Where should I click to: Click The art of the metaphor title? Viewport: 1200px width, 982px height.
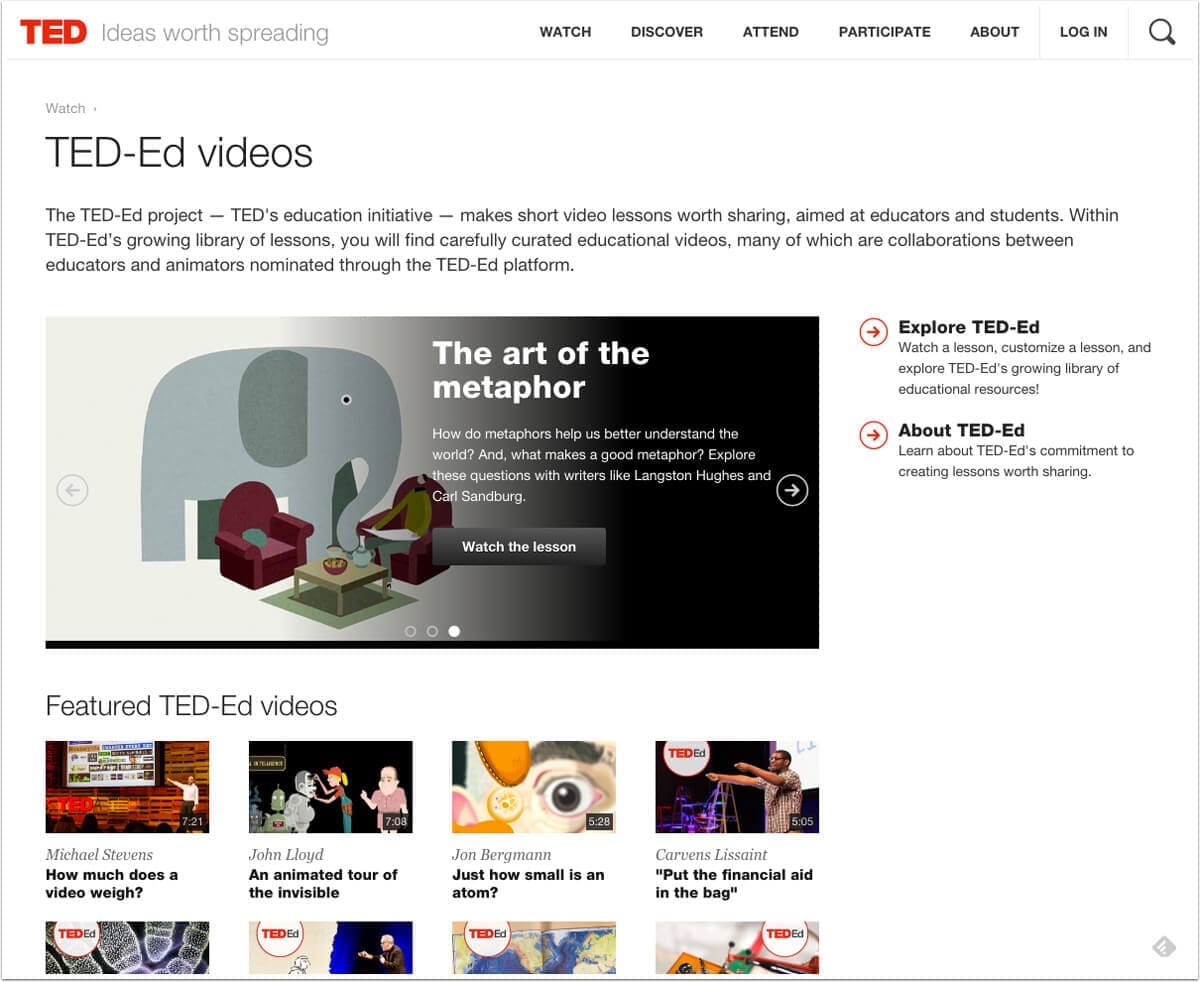point(541,370)
